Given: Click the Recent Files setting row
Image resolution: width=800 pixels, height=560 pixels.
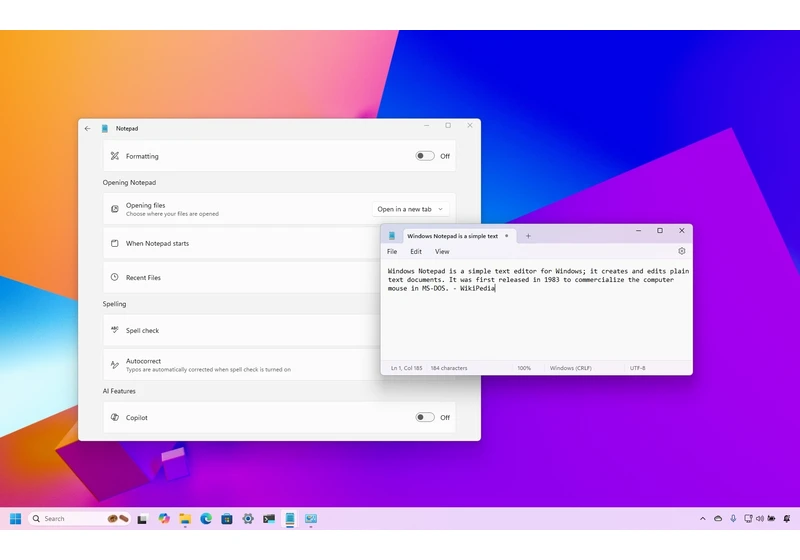Looking at the screenshot, I should pos(242,277).
